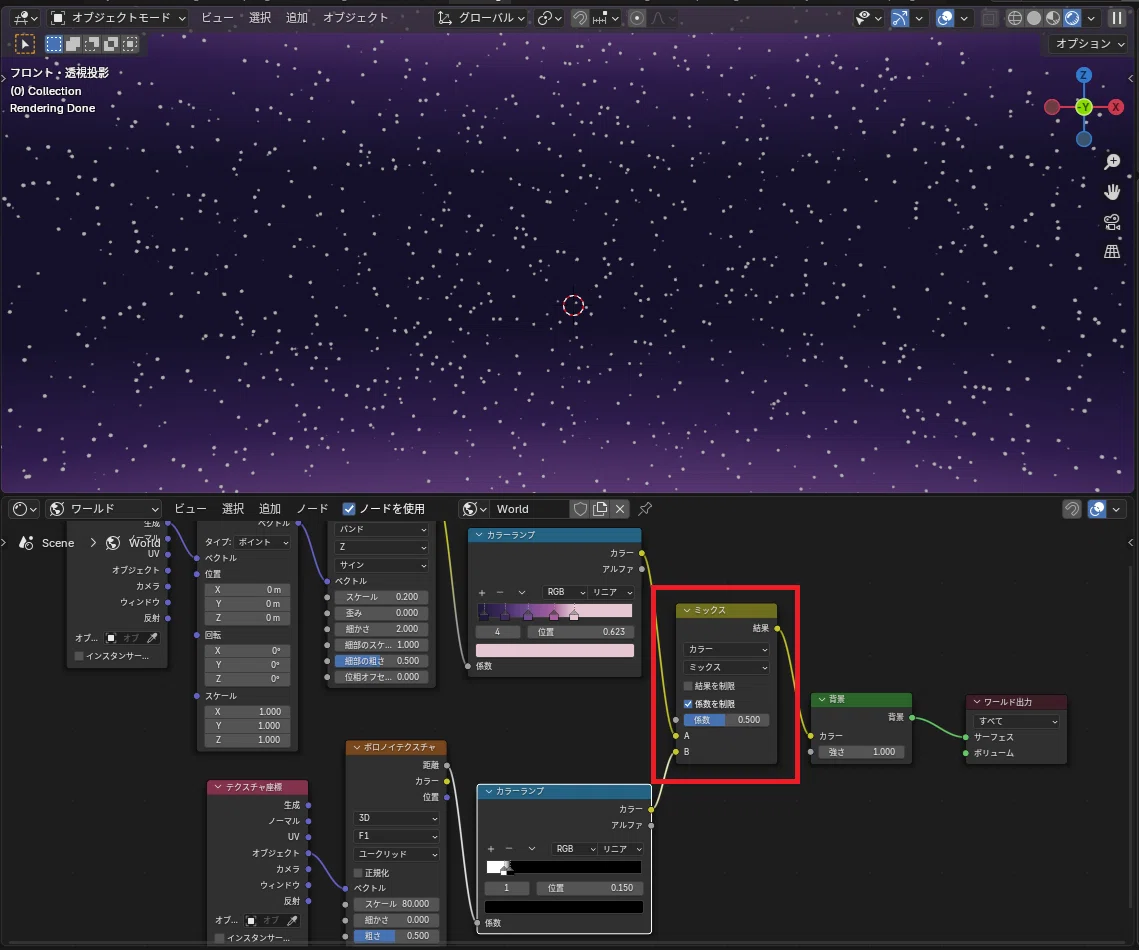Viewport: 1139px width, 950px height.
Task: Enable clamp result checkbox in Mix node
Action: [x=688, y=686]
